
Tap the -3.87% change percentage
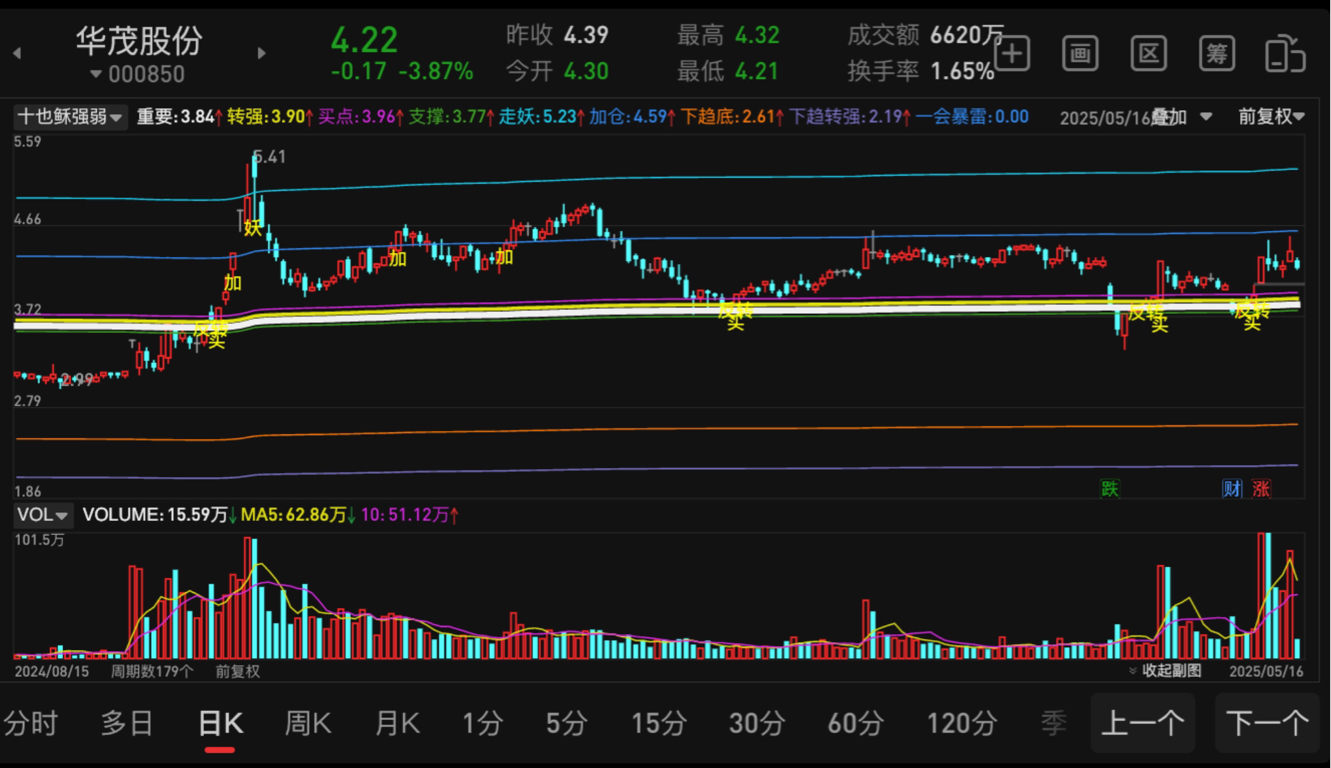[435, 72]
